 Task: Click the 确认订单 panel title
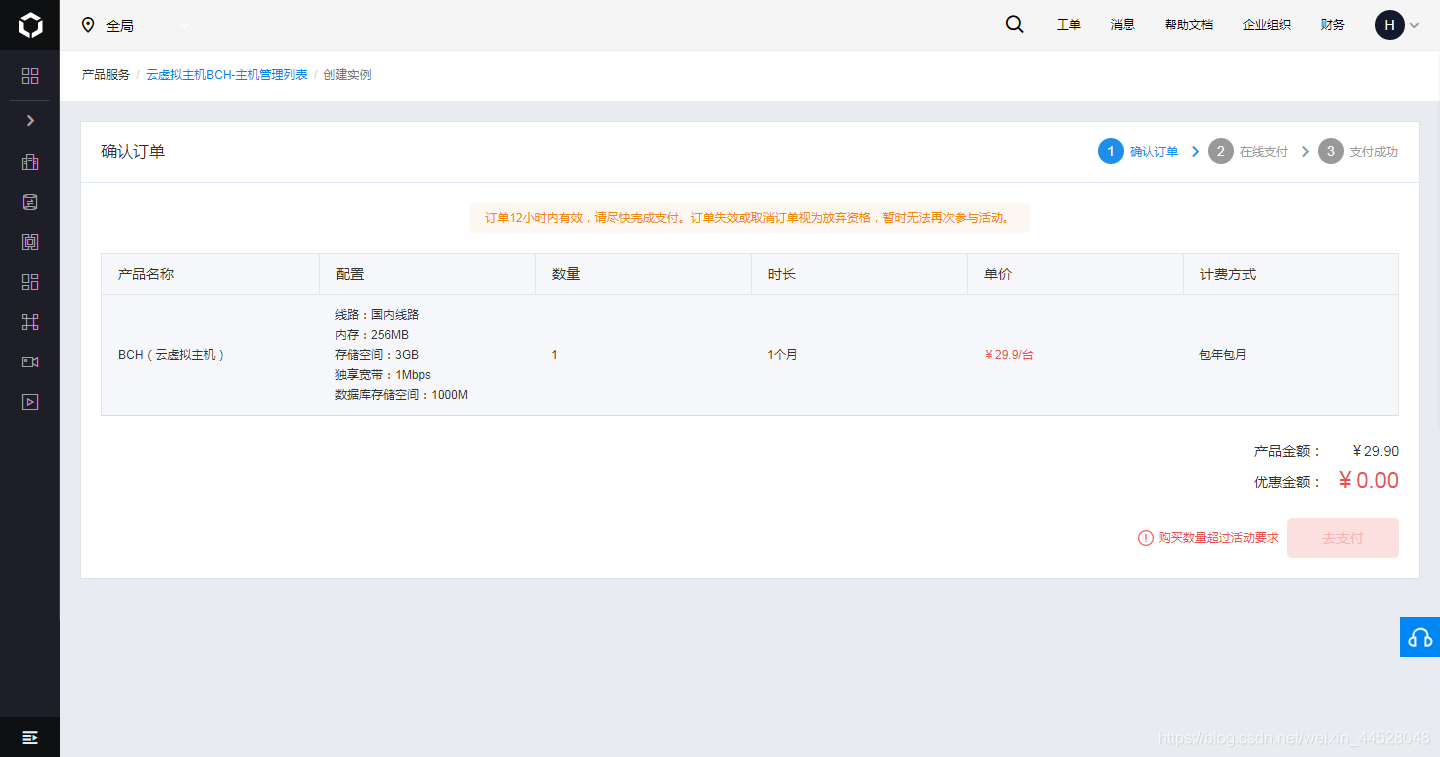[x=133, y=152]
